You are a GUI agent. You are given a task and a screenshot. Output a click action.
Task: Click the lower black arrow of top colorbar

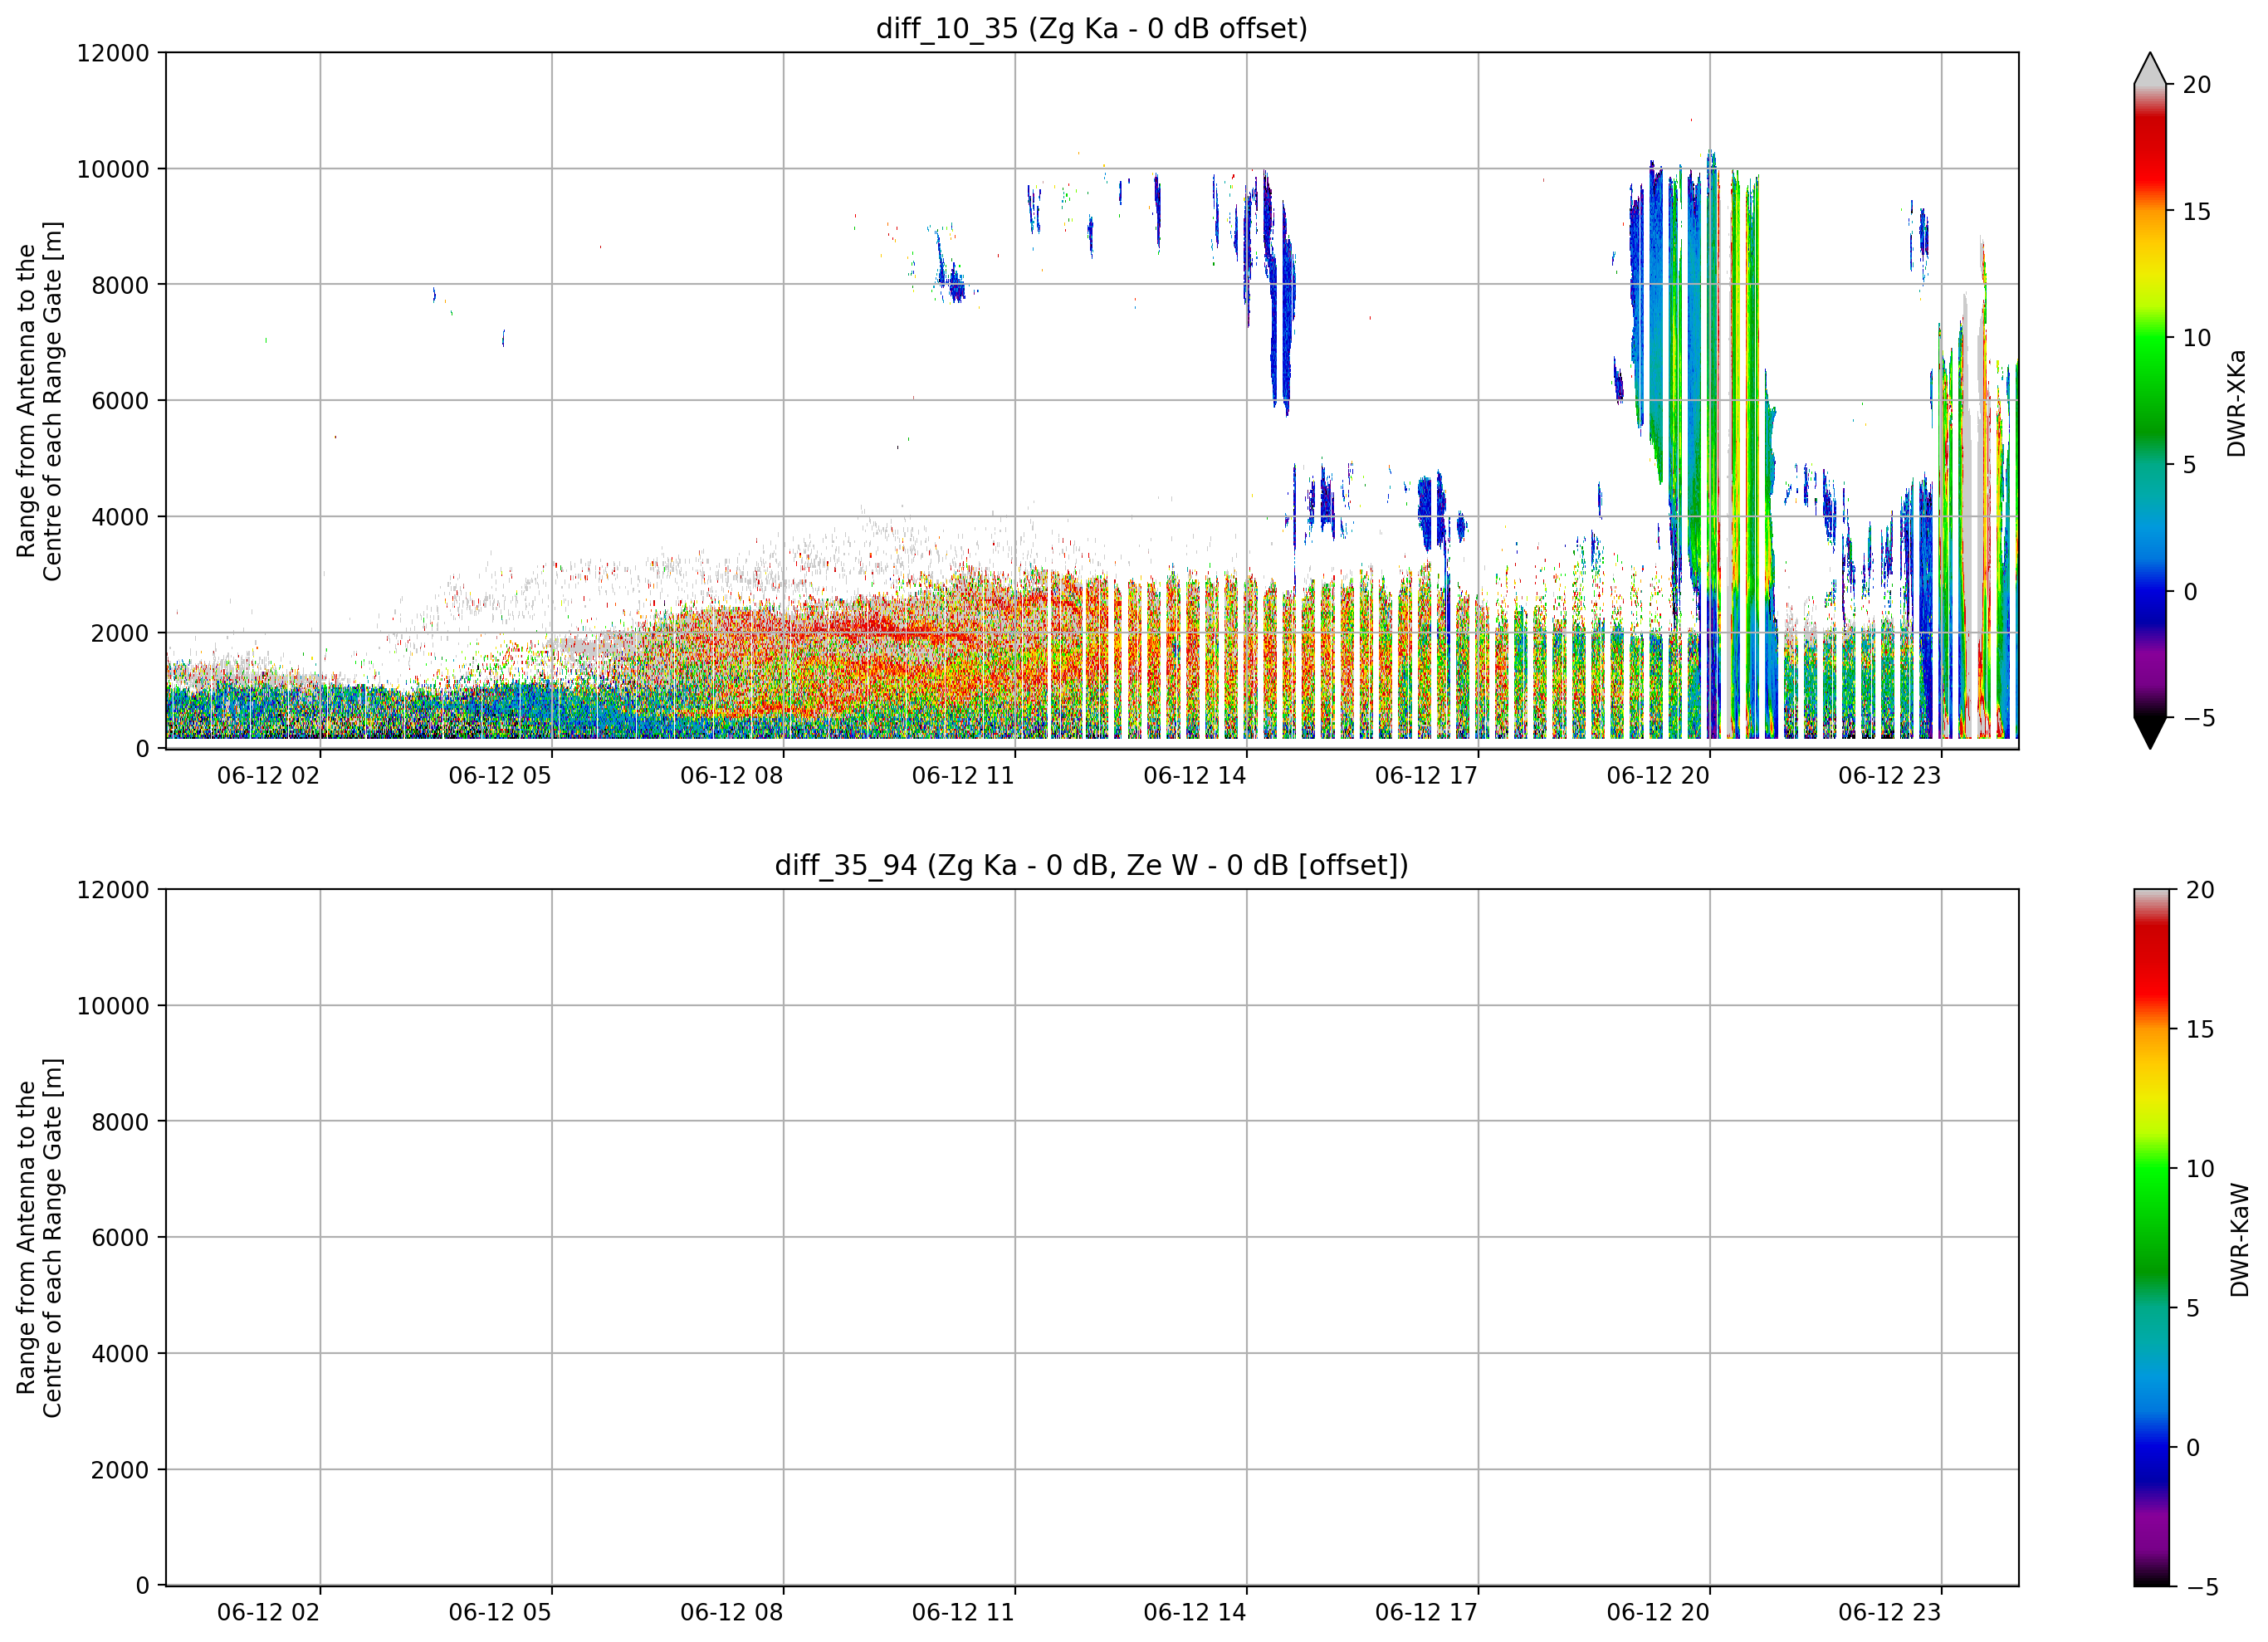2150,733
